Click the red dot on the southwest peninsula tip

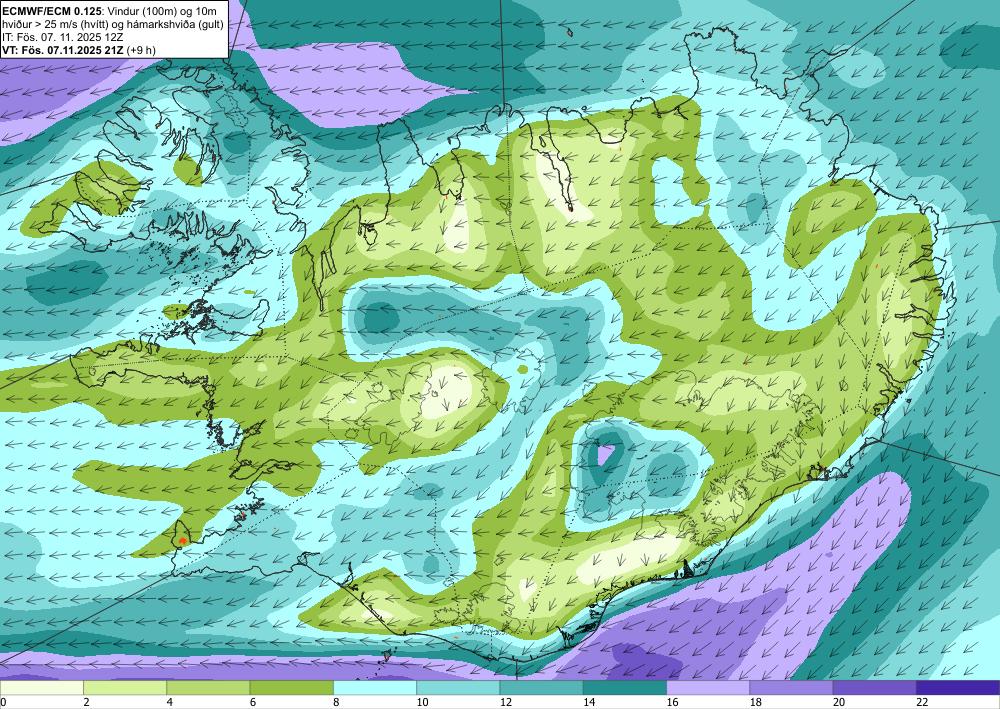click(183, 540)
